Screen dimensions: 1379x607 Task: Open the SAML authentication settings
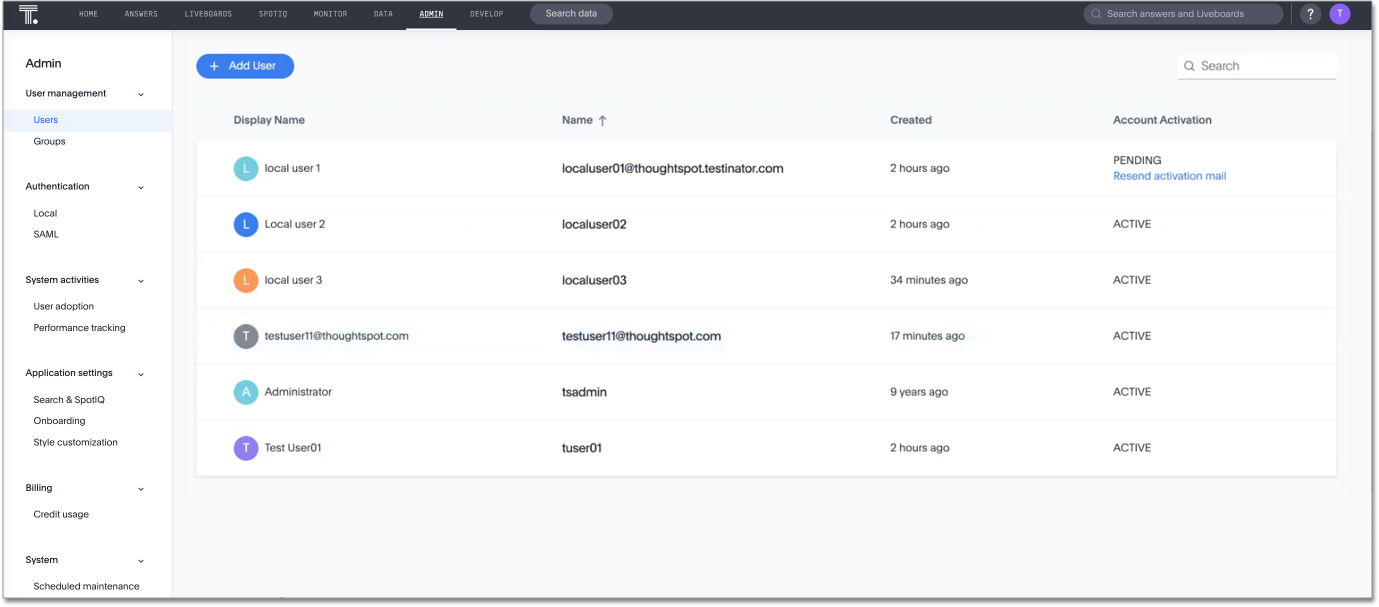coord(45,233)
